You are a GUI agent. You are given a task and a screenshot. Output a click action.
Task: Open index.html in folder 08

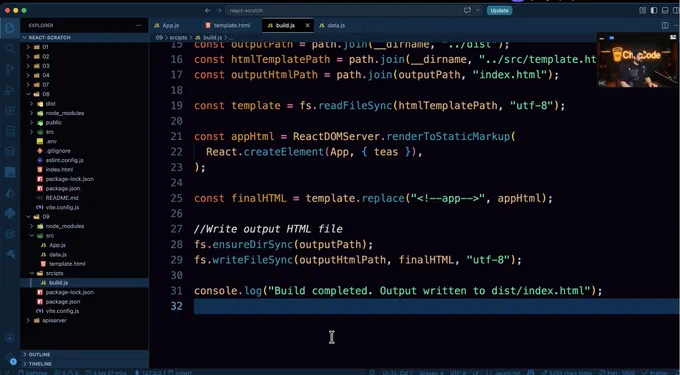tap(85, 170)
